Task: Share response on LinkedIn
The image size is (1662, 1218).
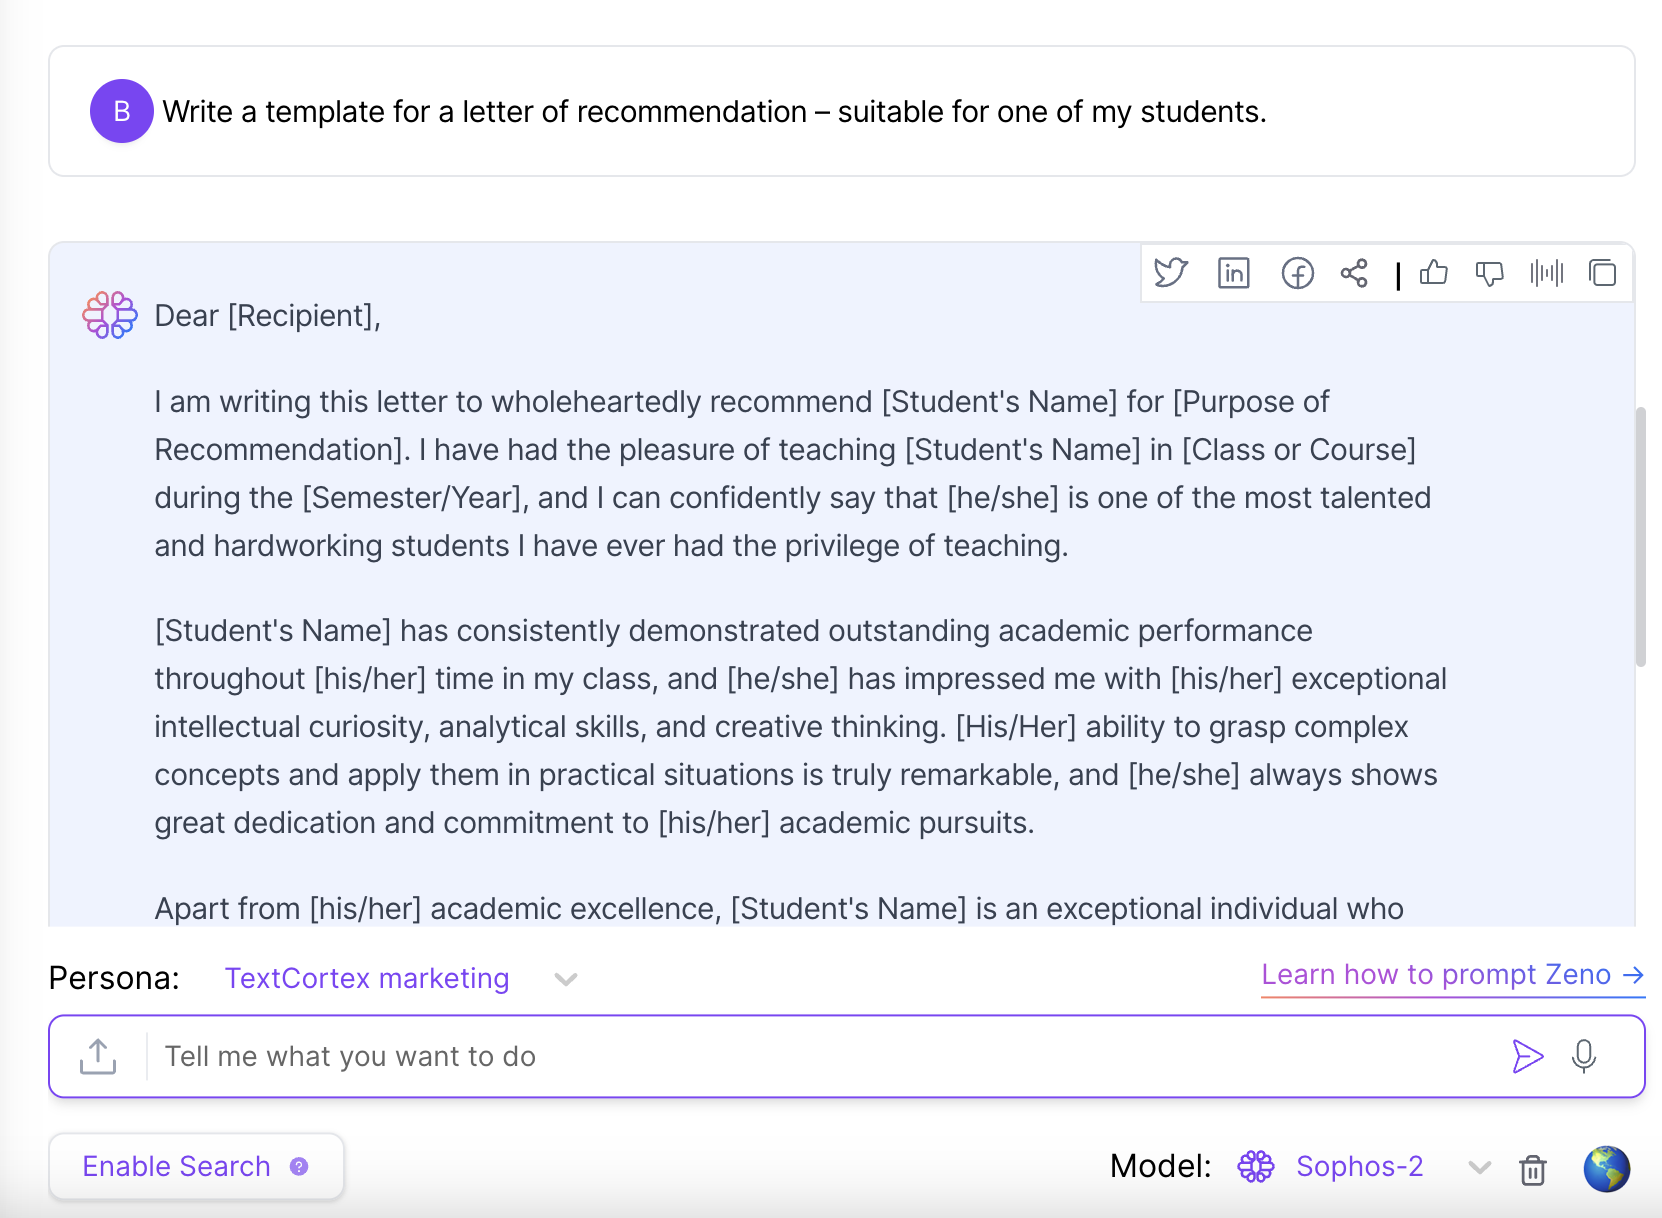Action: [x=1234, y=273]
